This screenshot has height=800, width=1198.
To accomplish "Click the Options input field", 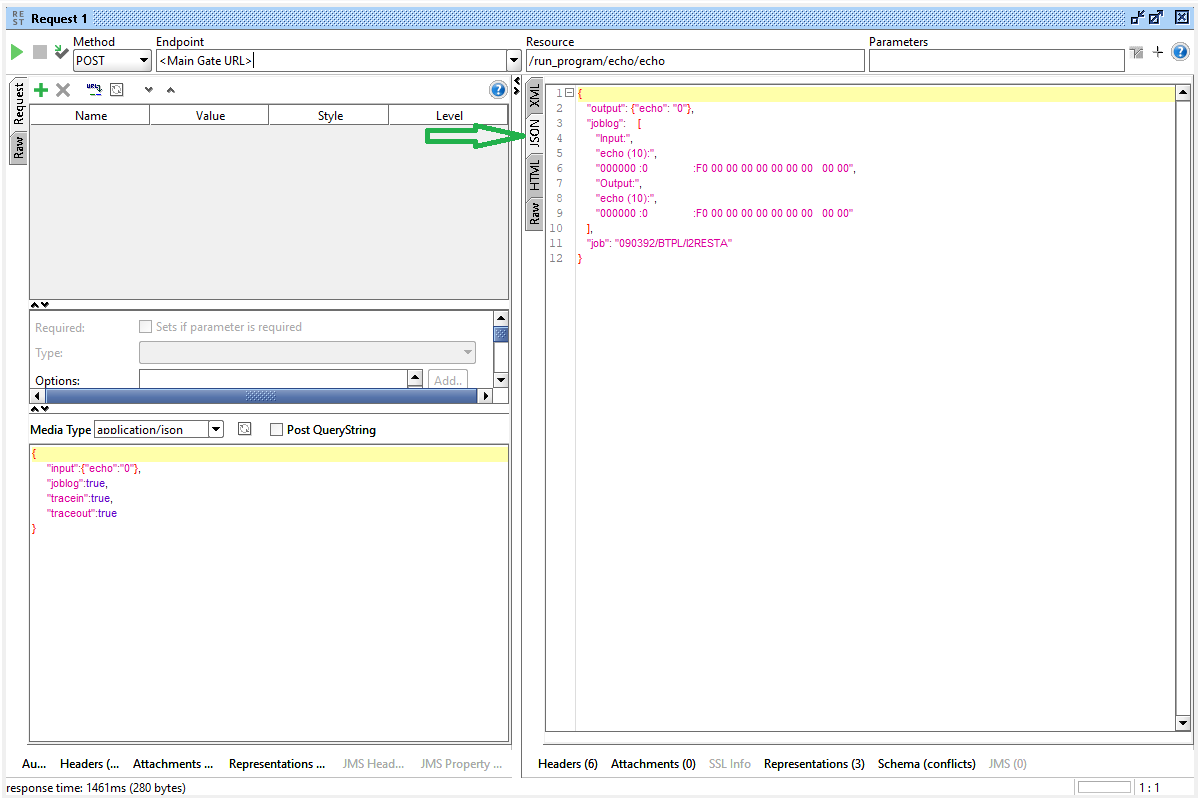I will click(274, 379).
